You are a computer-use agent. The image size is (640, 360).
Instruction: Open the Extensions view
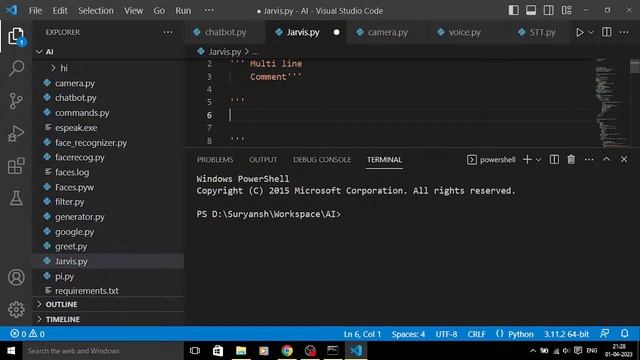pyautogui.click(x=16, y=166)
